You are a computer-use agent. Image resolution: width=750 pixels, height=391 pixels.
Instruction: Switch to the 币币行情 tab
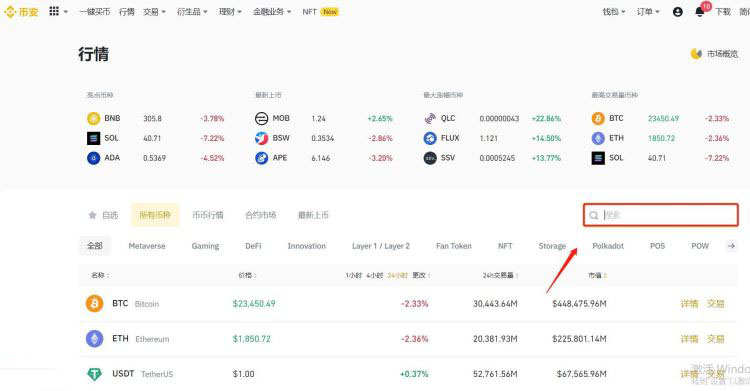pyautogui.click(x=208, y=215)
